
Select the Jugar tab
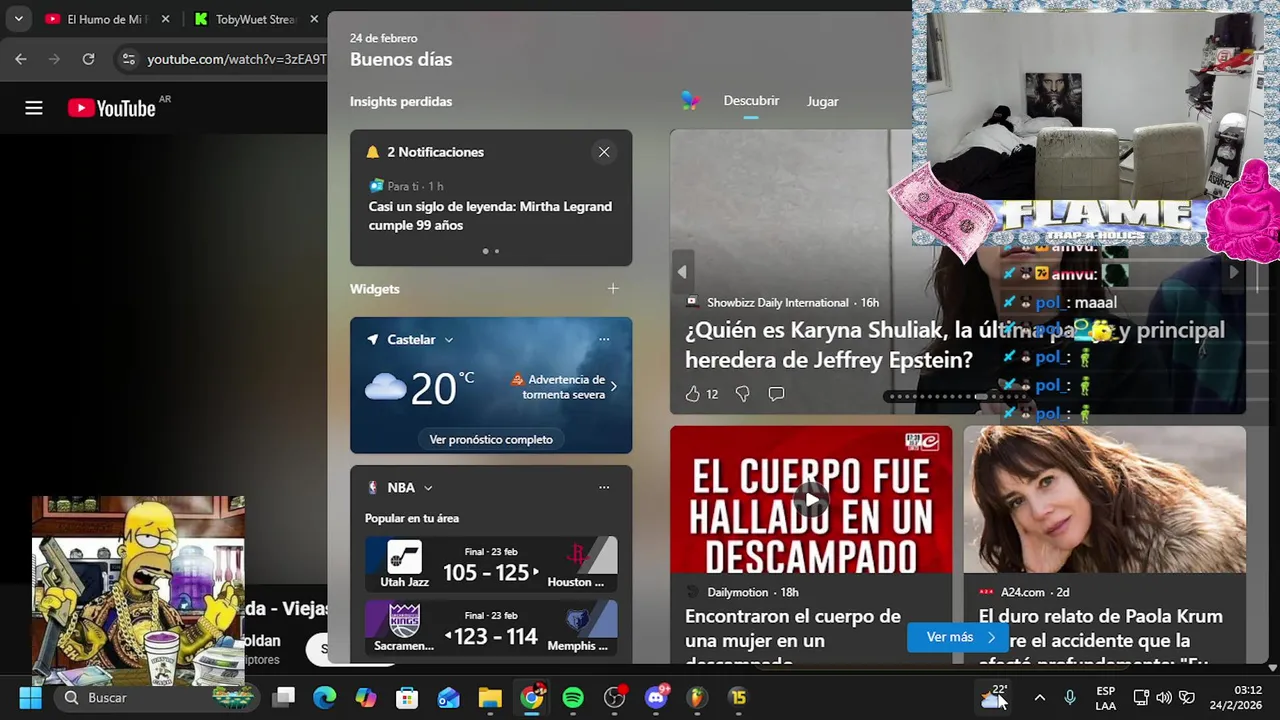point(822,101)
